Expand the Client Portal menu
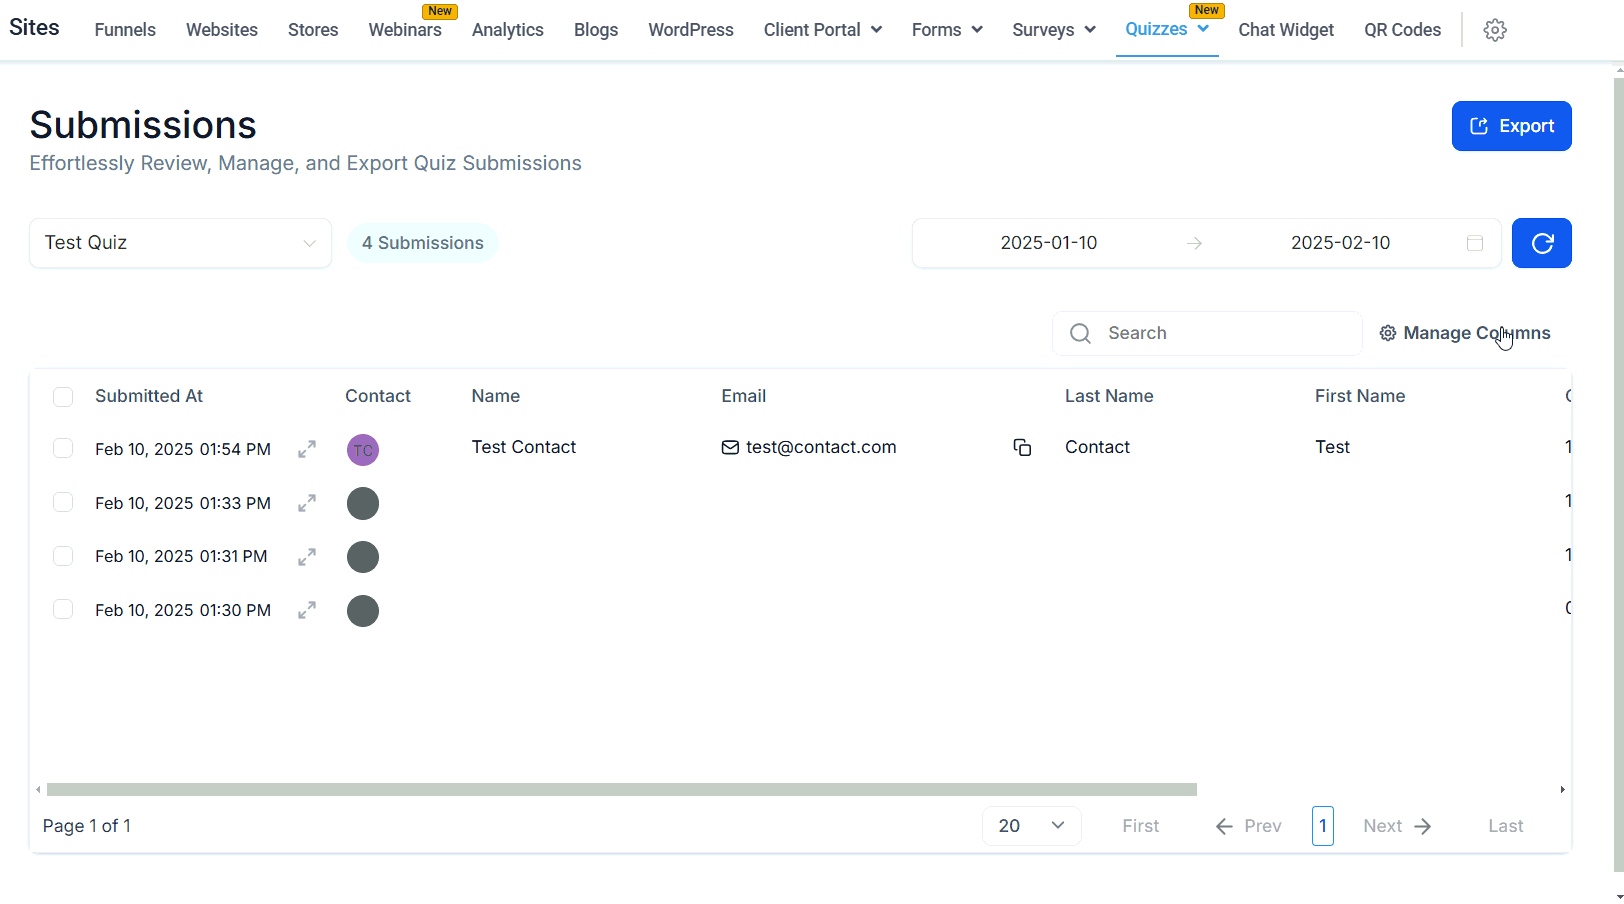The height and width of the screenshot is (904, 1624). coord(823,30)
